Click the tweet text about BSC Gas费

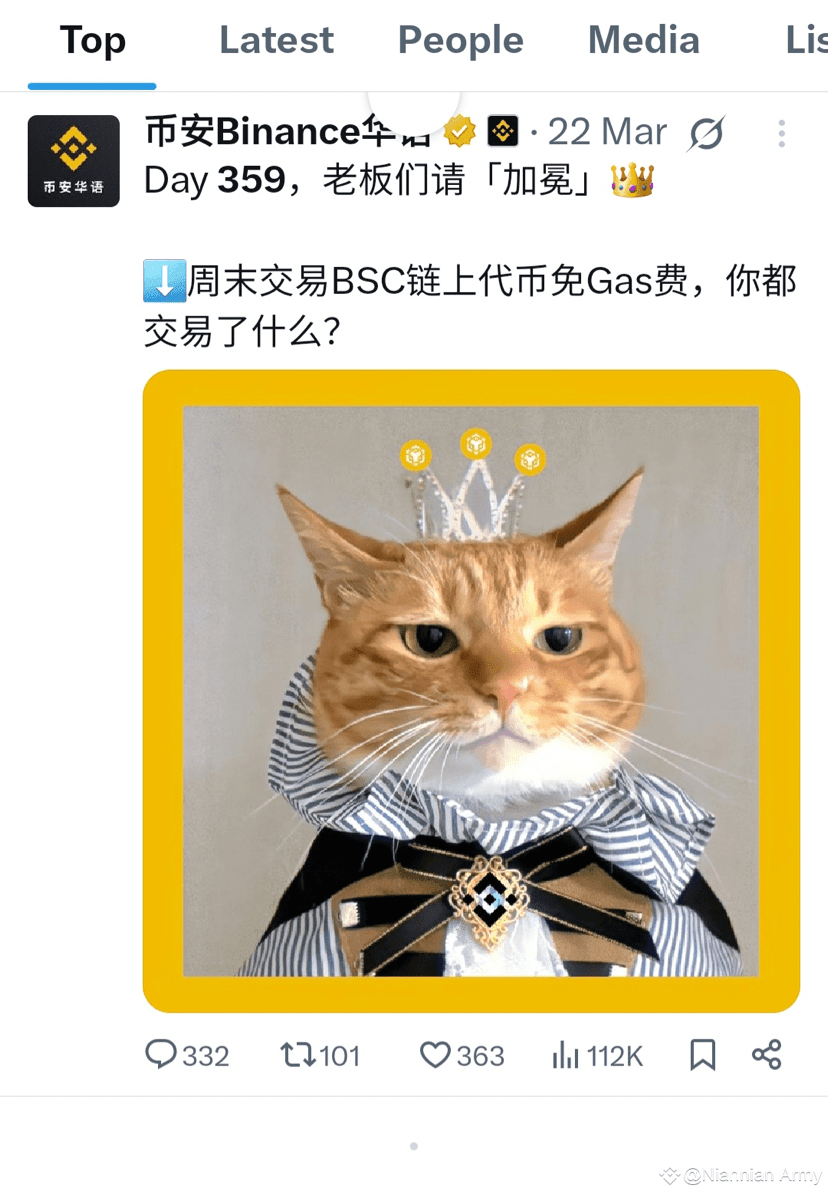[x=470, y=306]
